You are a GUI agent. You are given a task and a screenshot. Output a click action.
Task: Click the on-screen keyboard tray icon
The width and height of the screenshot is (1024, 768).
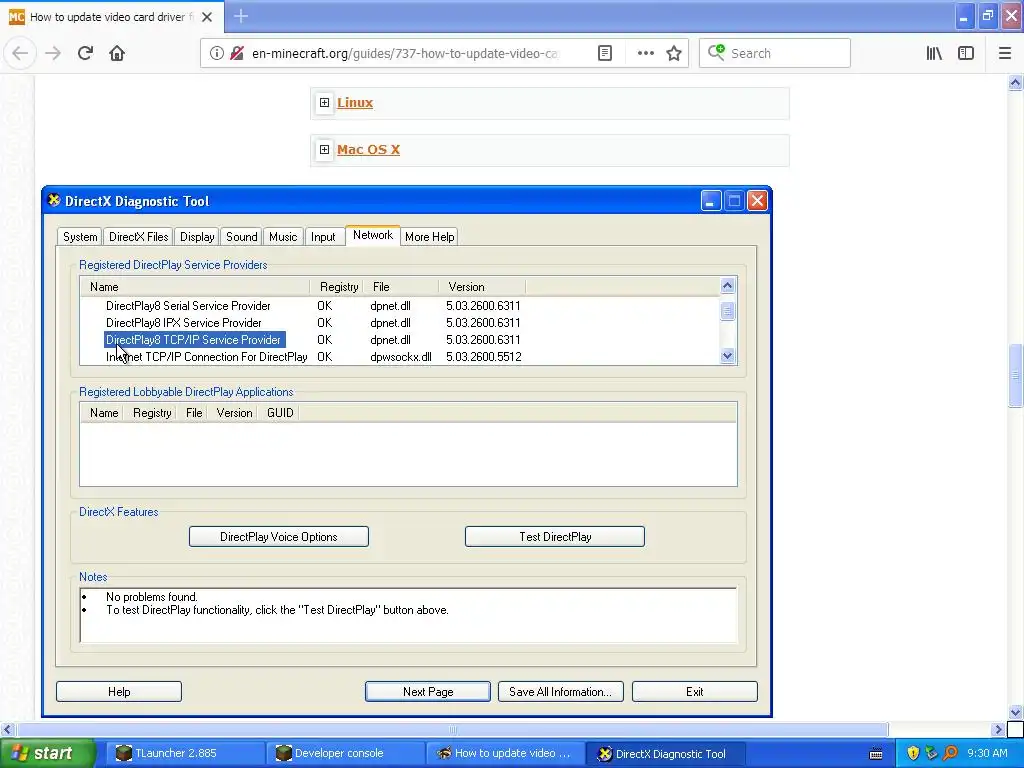click(x=876, y=754)
